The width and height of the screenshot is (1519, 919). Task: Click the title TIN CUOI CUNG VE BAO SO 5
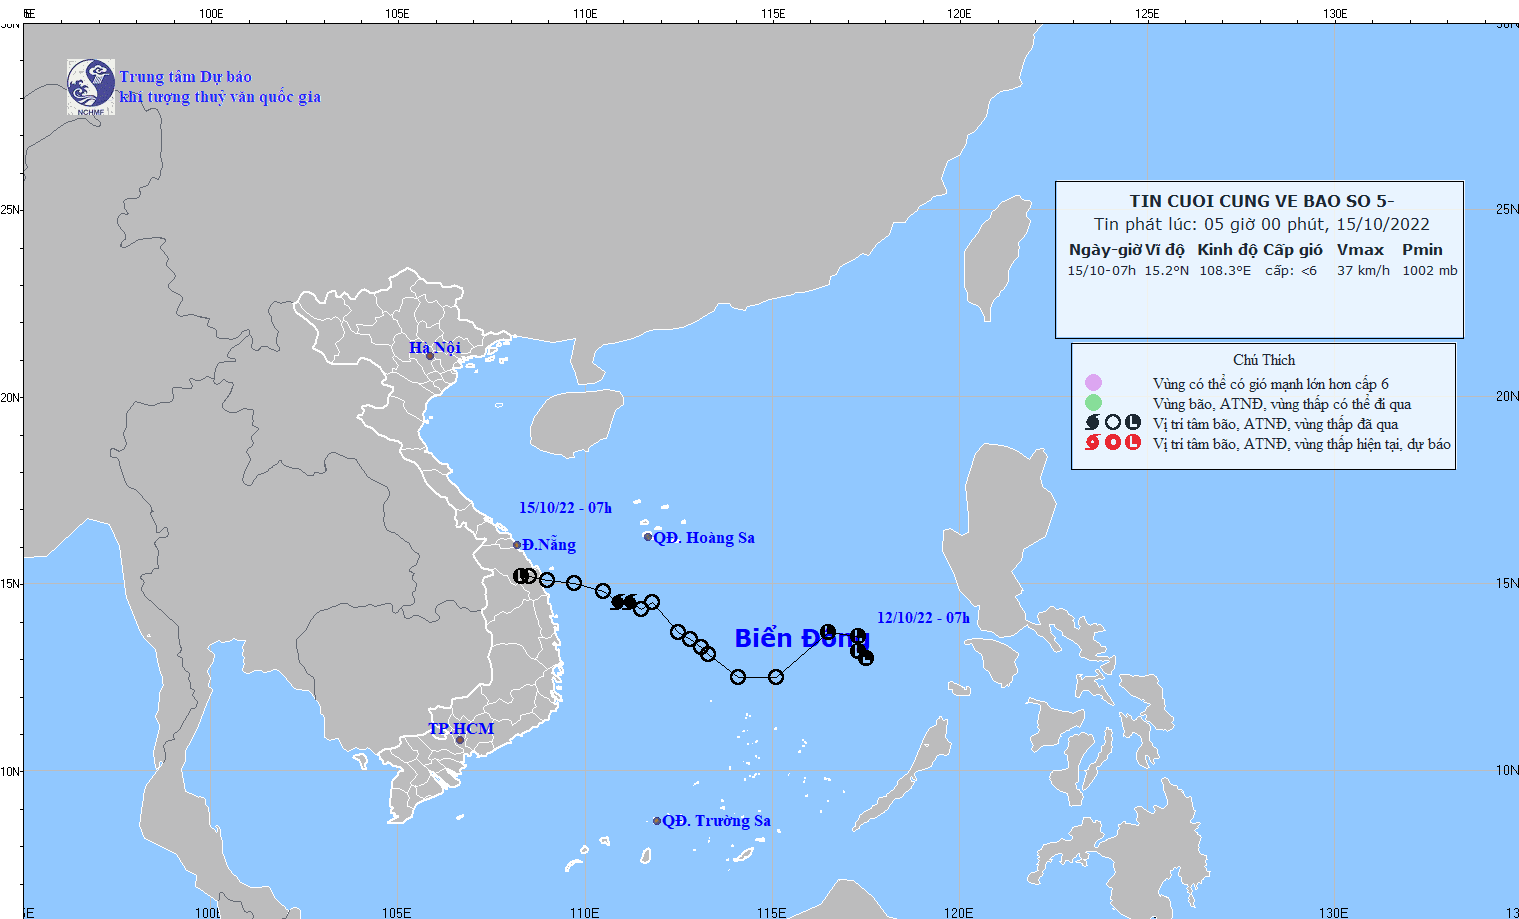1259,201
